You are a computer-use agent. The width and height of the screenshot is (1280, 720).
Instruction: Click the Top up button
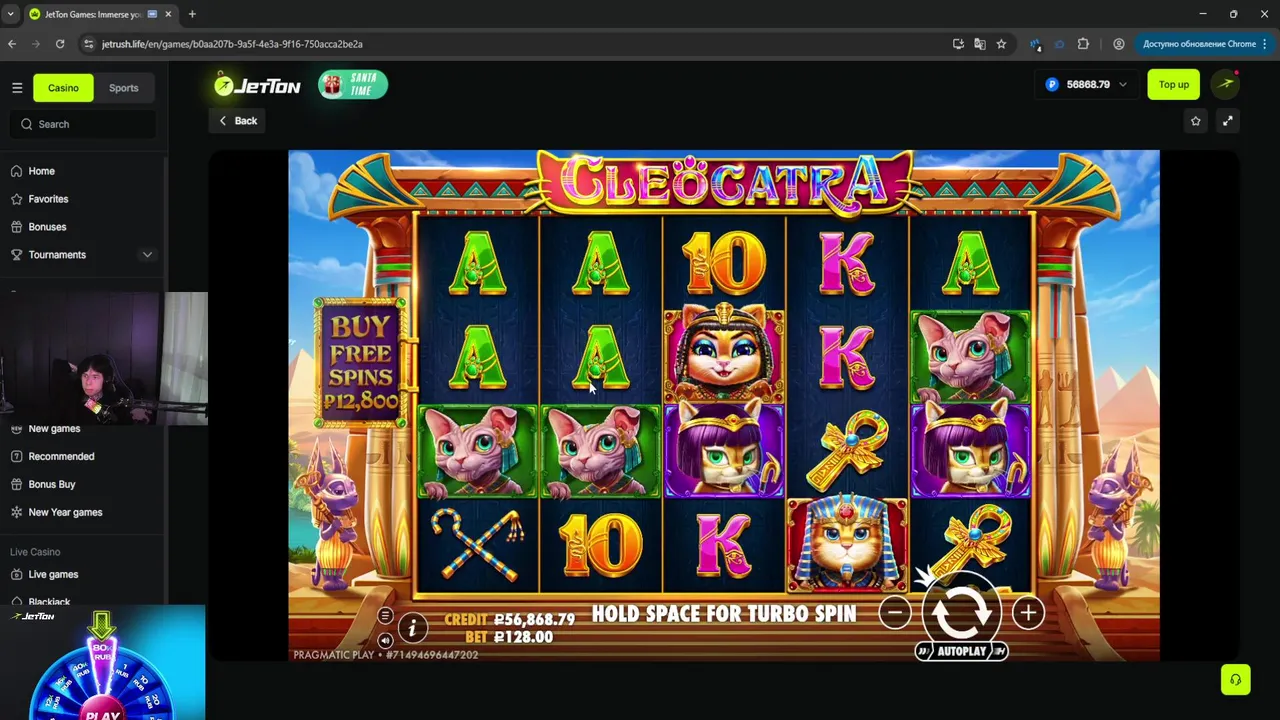pos(1174,85)
